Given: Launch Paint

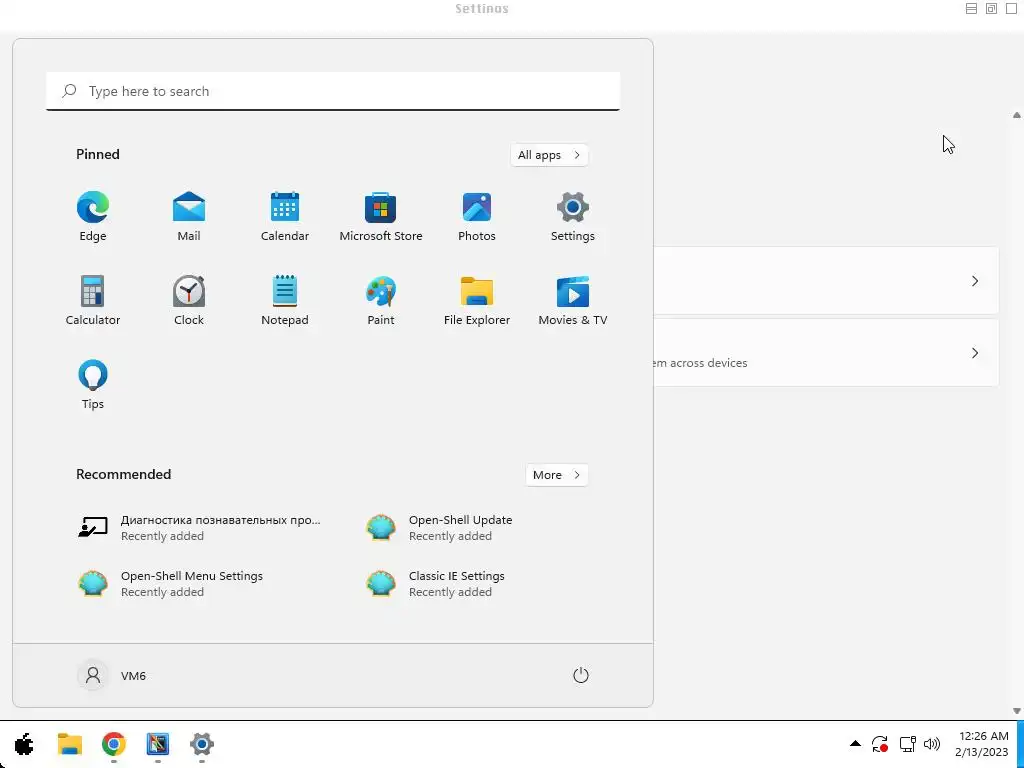Looking at the screenshot, I should pos(381,301).
